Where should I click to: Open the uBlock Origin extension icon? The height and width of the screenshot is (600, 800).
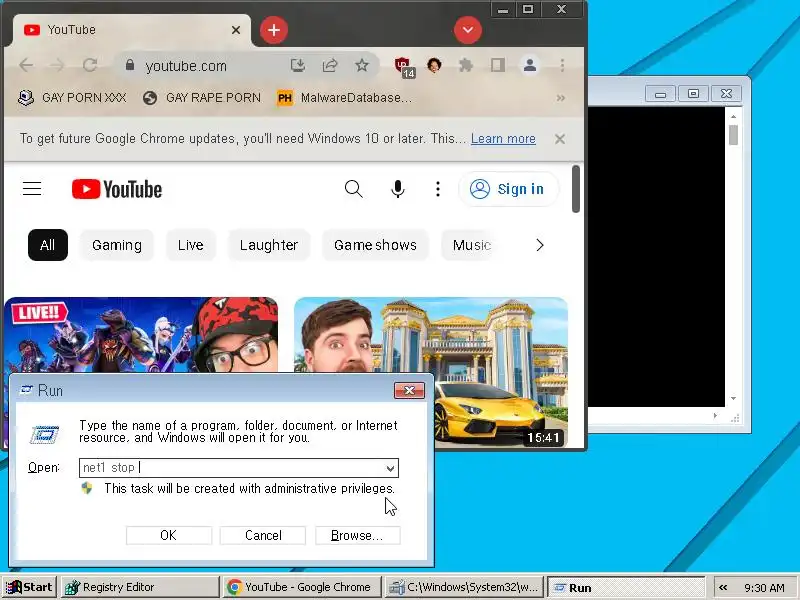point(404,66)
